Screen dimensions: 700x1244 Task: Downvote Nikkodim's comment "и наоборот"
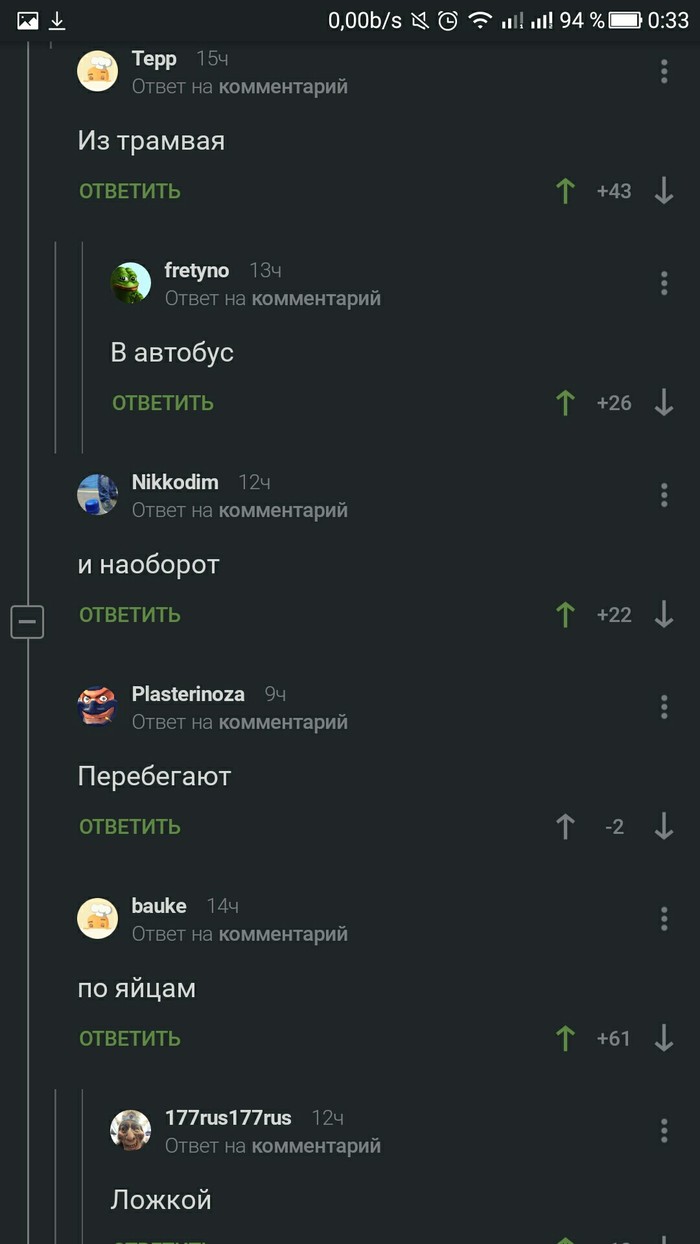664,615
